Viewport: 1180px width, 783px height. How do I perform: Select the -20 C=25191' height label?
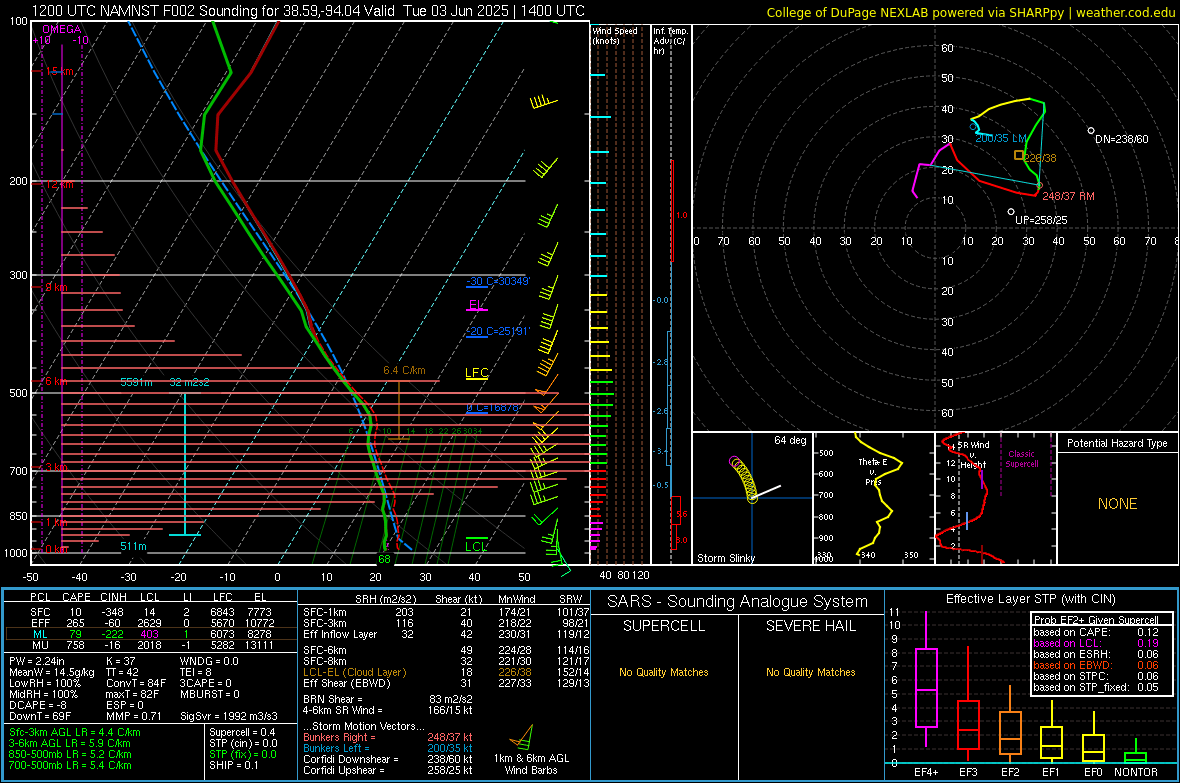[498, 331]
